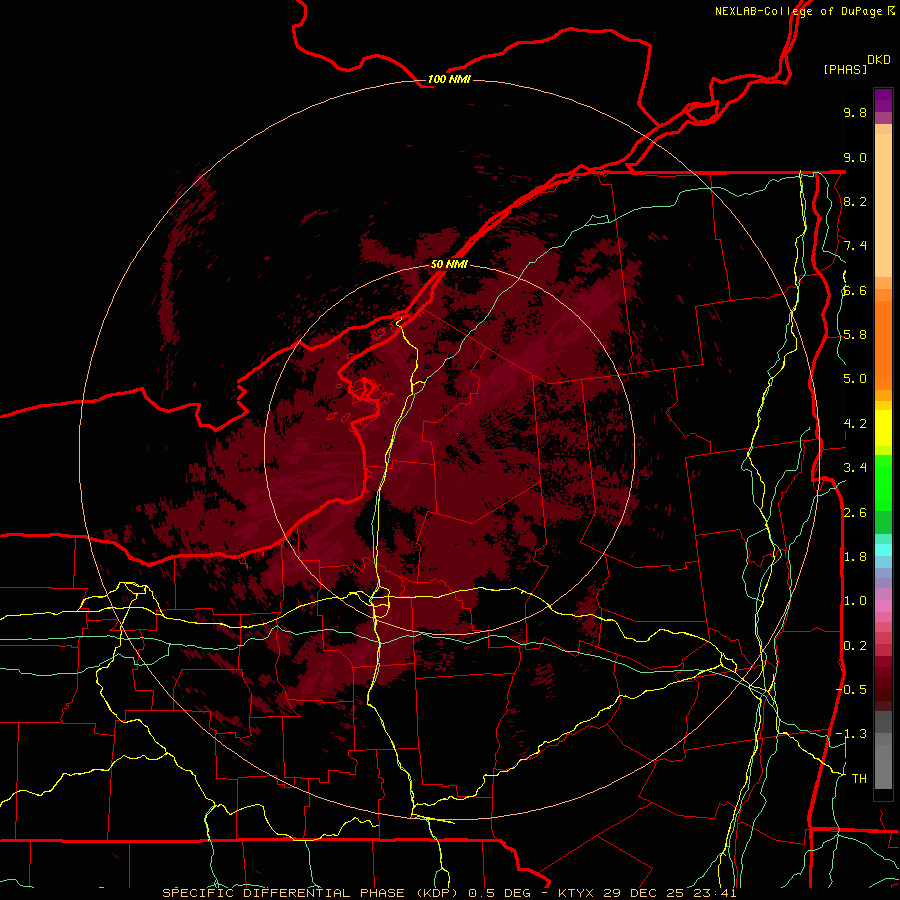Click the 29 DEC 25 date text
This screenshot has width=900, height=900.
point(643,893)
